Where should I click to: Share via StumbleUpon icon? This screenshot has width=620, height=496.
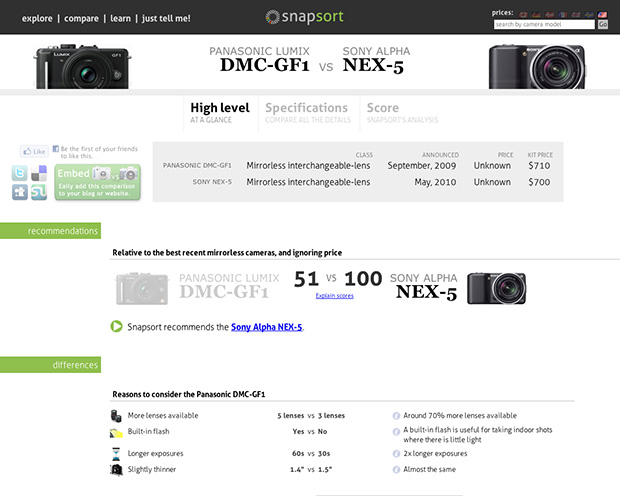click(x=39, y=192)
